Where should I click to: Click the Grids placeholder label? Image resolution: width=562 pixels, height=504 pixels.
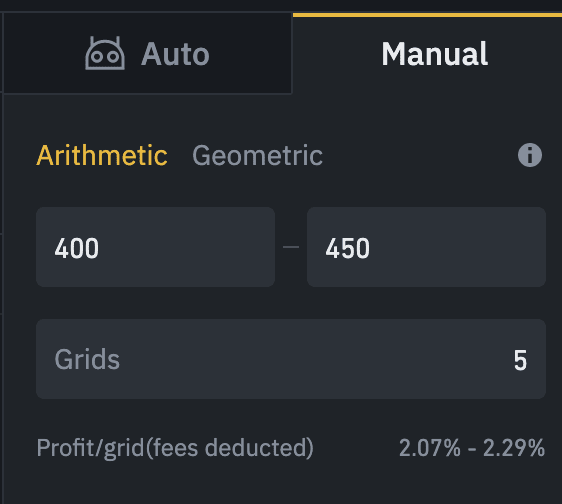(x=87, y=359)
